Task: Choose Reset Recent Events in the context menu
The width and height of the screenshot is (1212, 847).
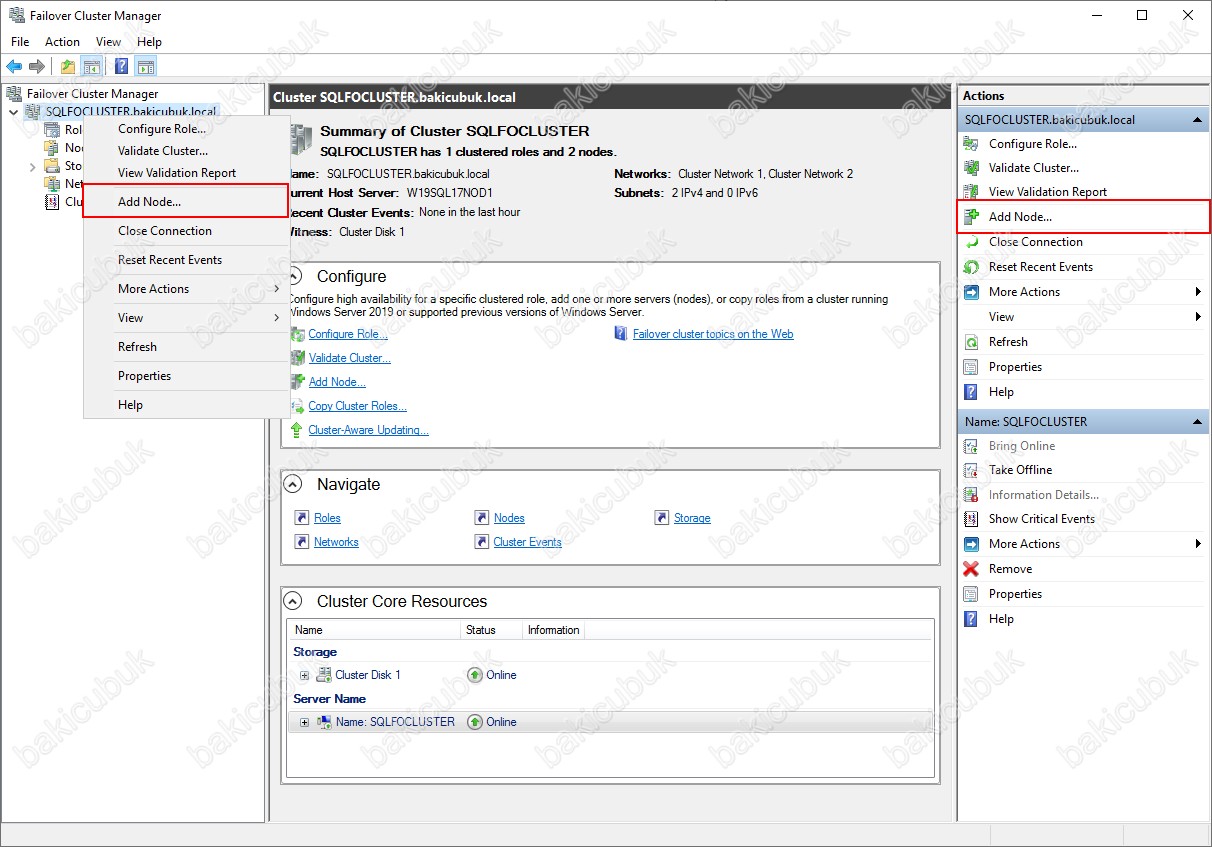Action: [x=186, y=260]
